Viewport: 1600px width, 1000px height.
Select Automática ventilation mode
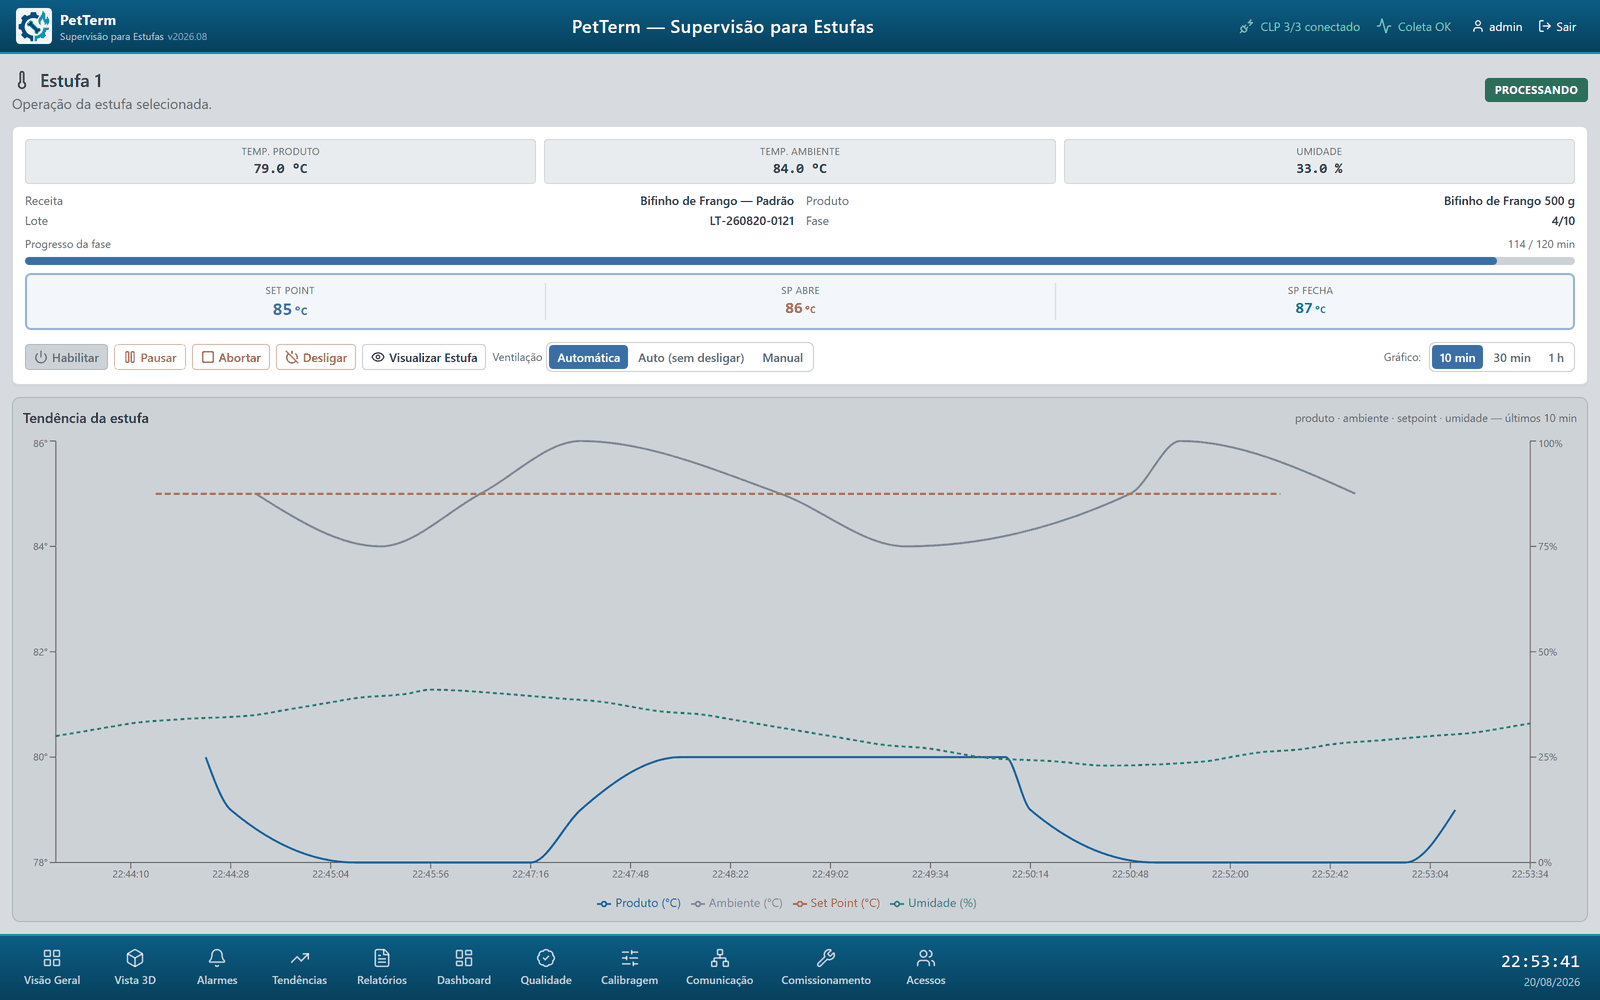coord(588,358)
